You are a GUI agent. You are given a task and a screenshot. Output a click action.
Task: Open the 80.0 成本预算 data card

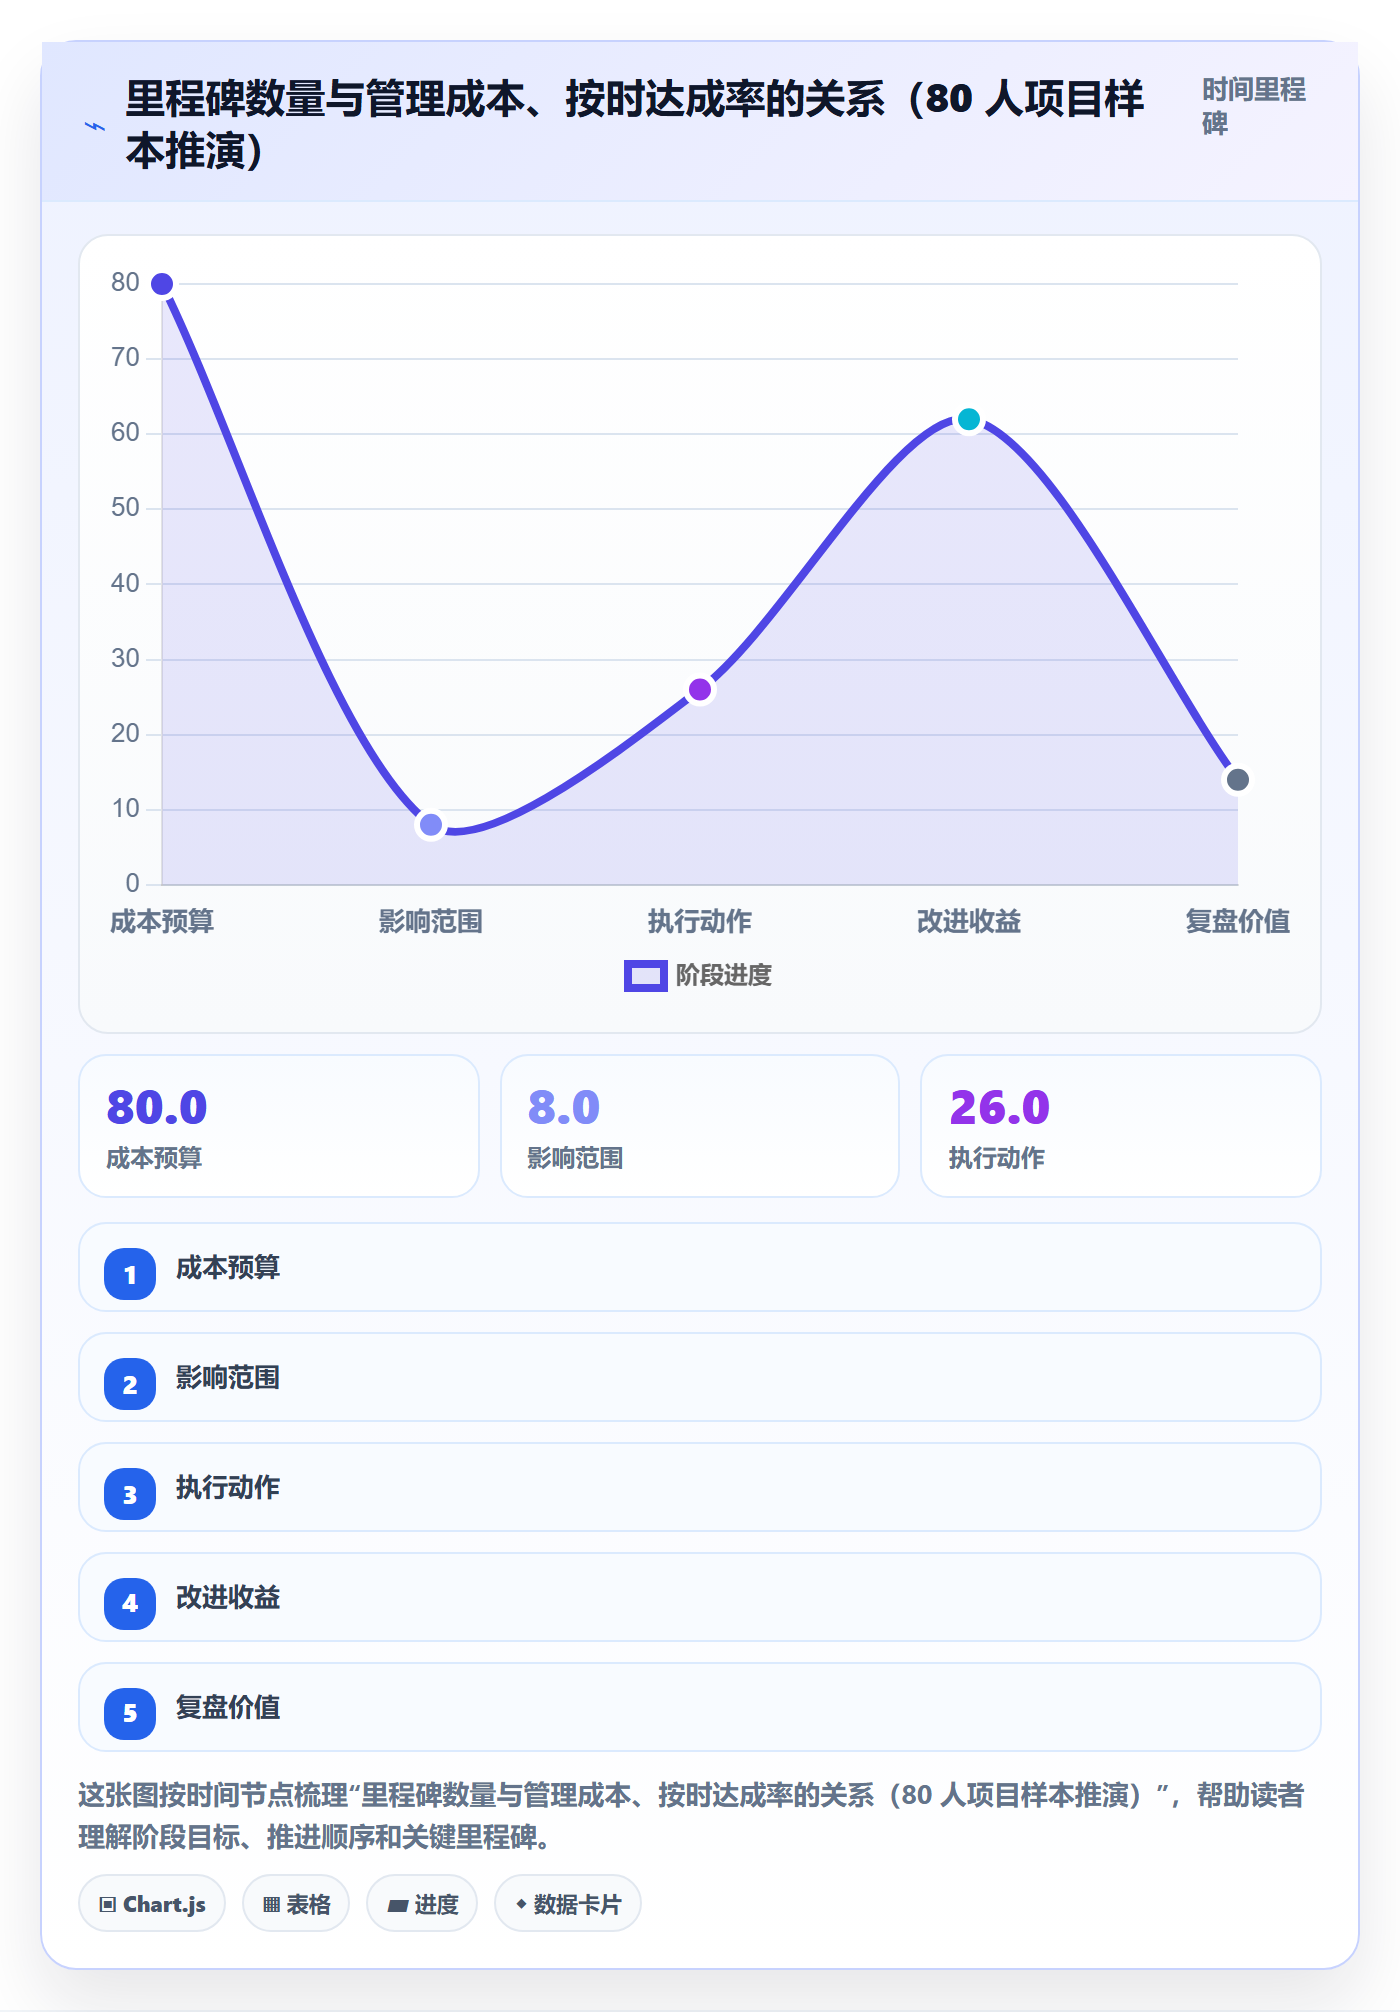[279, 1126]
